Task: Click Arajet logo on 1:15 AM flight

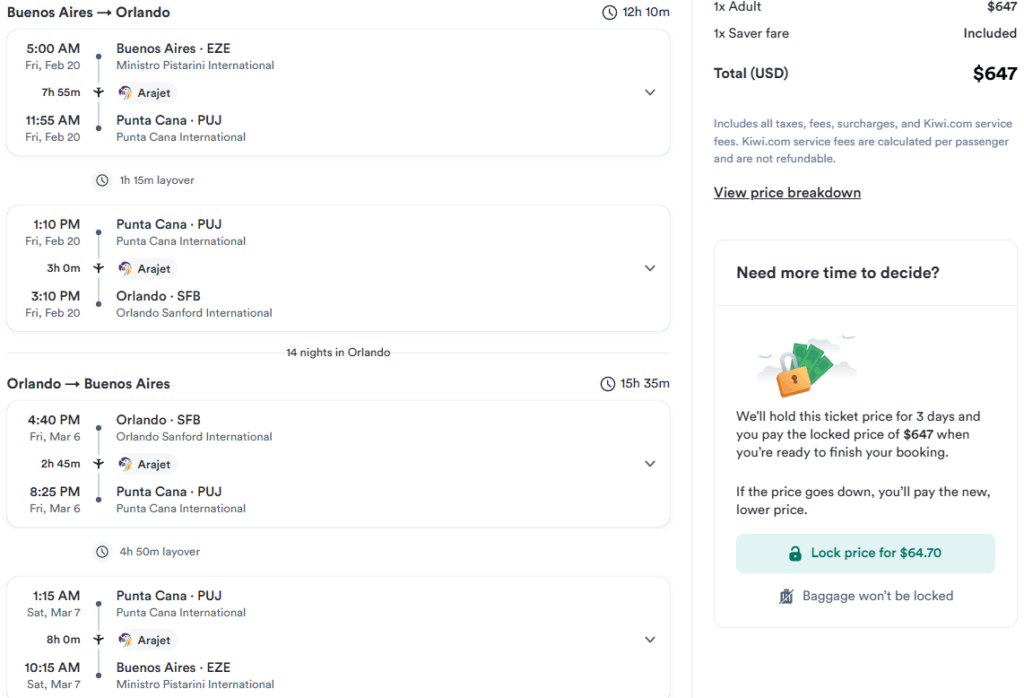Action: (125, 640)
